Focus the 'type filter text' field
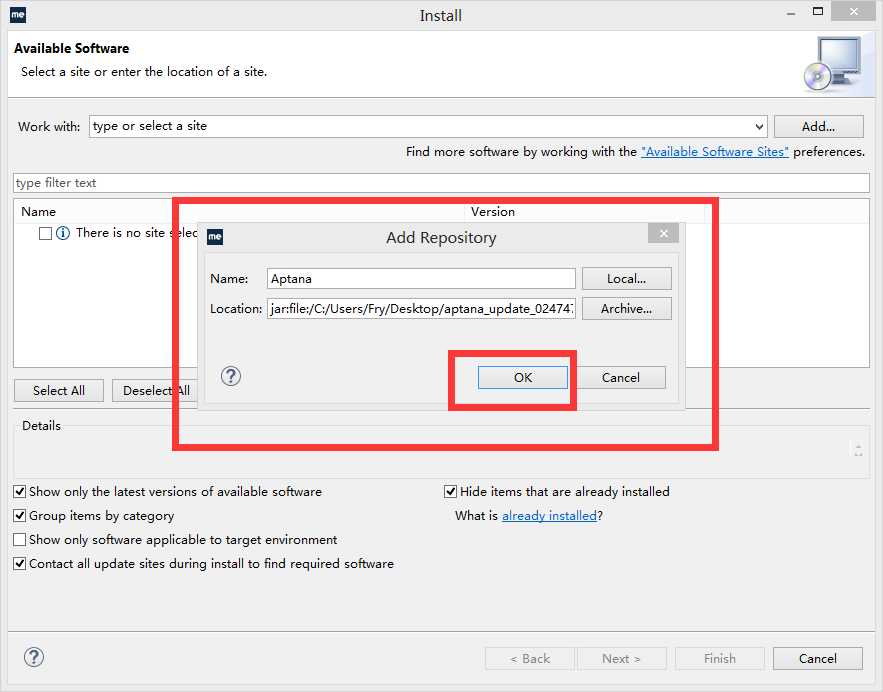 click(x=442, y=183)
